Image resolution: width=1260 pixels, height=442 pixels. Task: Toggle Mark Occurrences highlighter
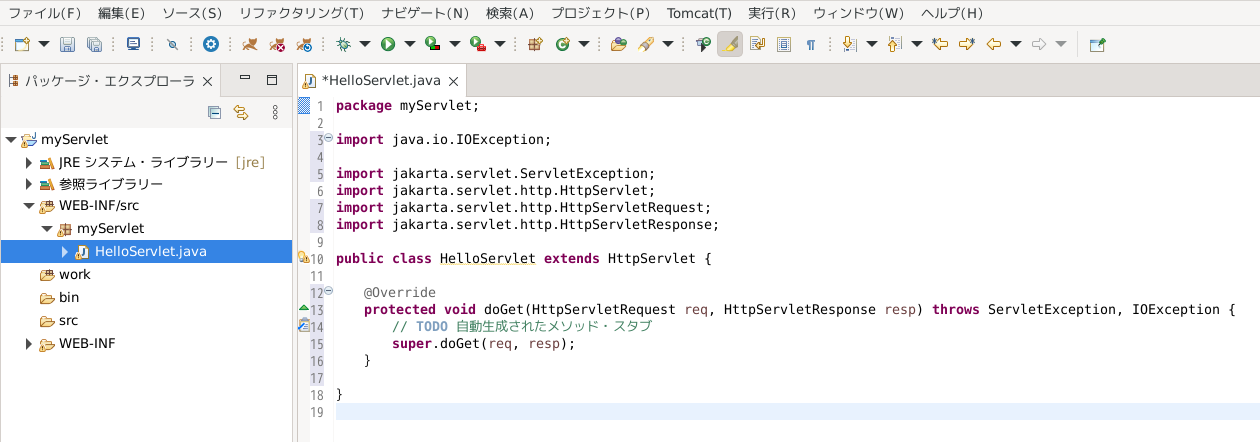coord(730,44)
